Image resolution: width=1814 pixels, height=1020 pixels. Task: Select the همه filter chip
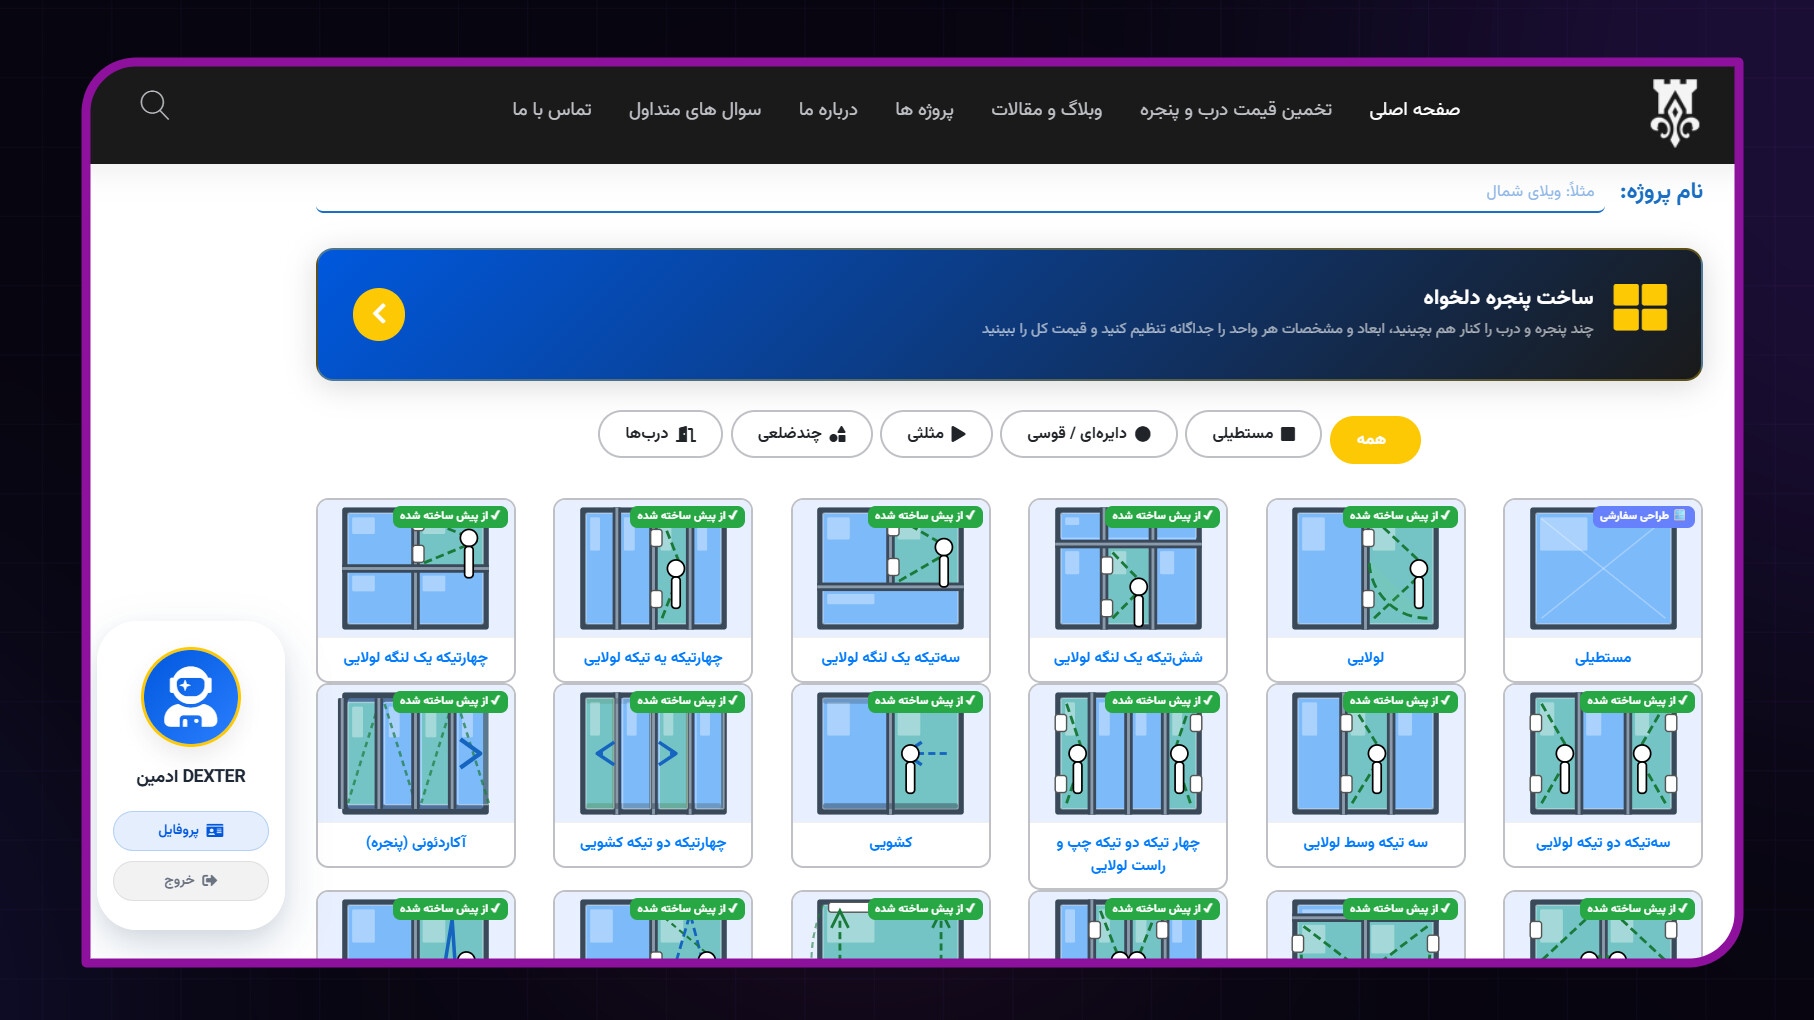point(1375,439)
